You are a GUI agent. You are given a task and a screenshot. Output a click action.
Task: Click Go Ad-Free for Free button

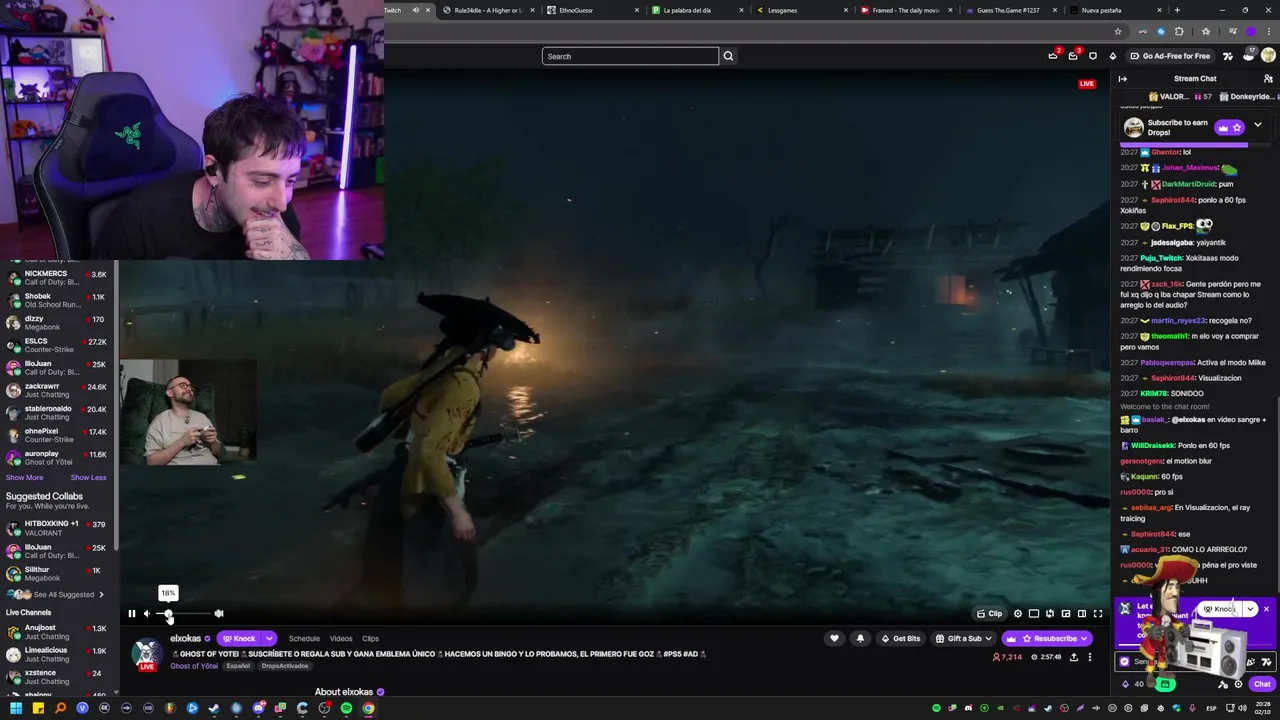click(1169, 56)
